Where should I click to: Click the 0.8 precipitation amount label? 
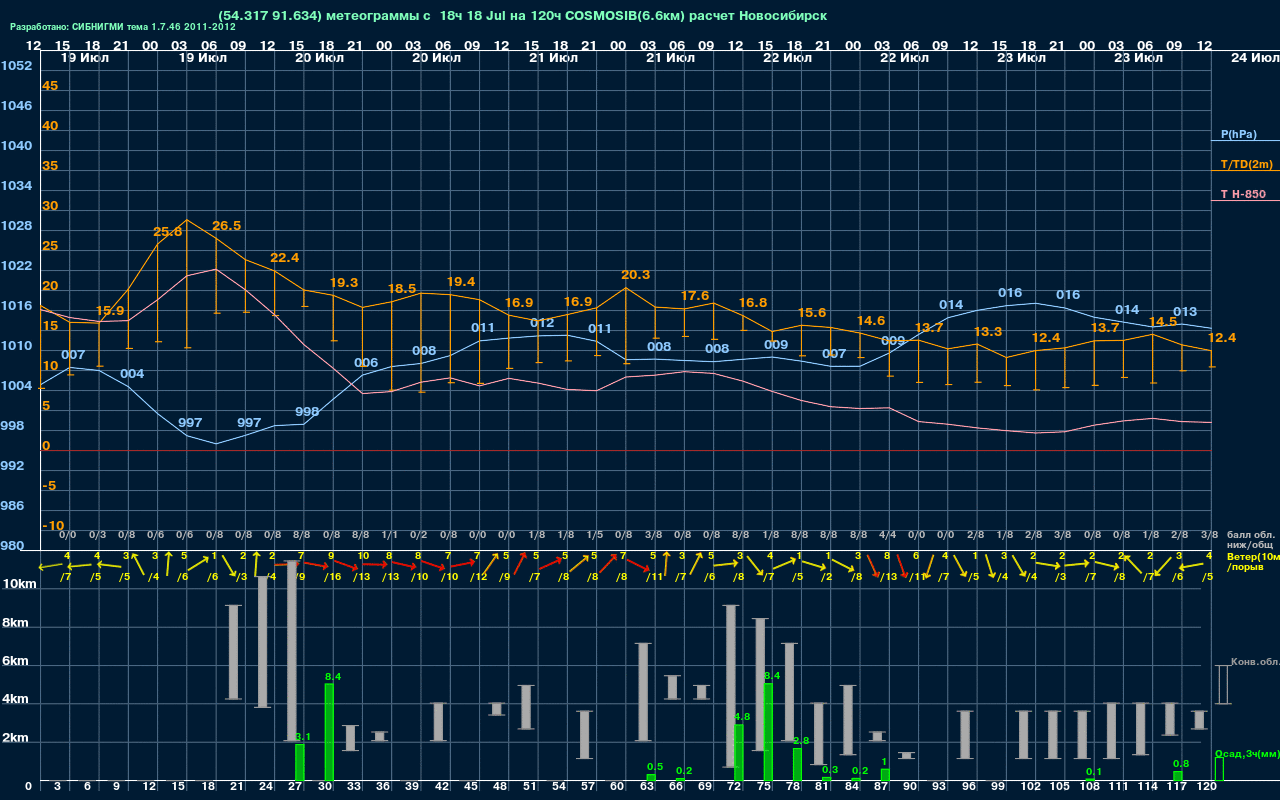point(1181,764)
